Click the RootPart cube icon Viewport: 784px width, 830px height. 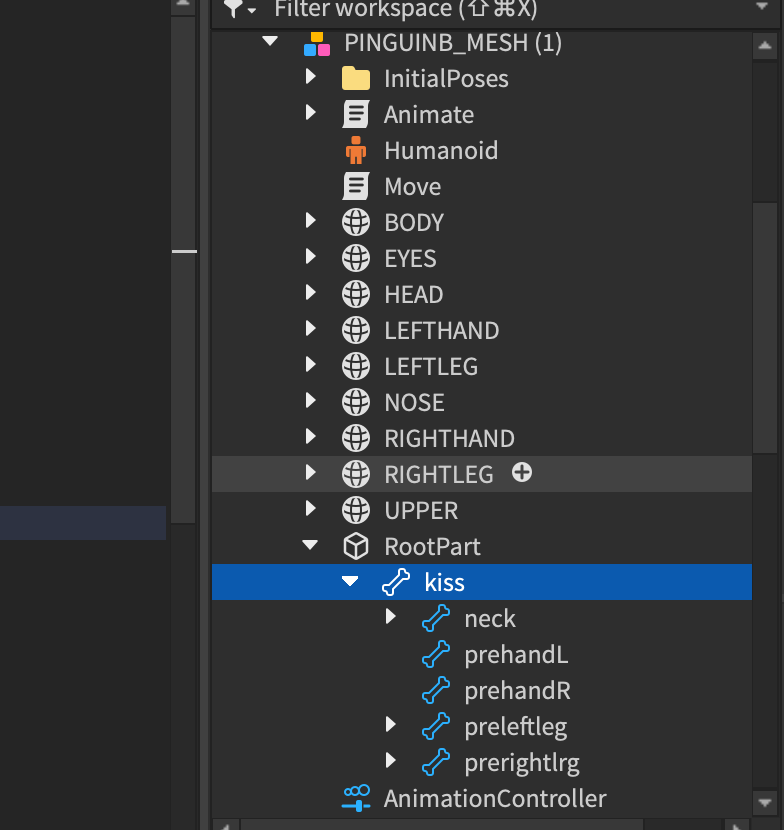tap(355, 547)
